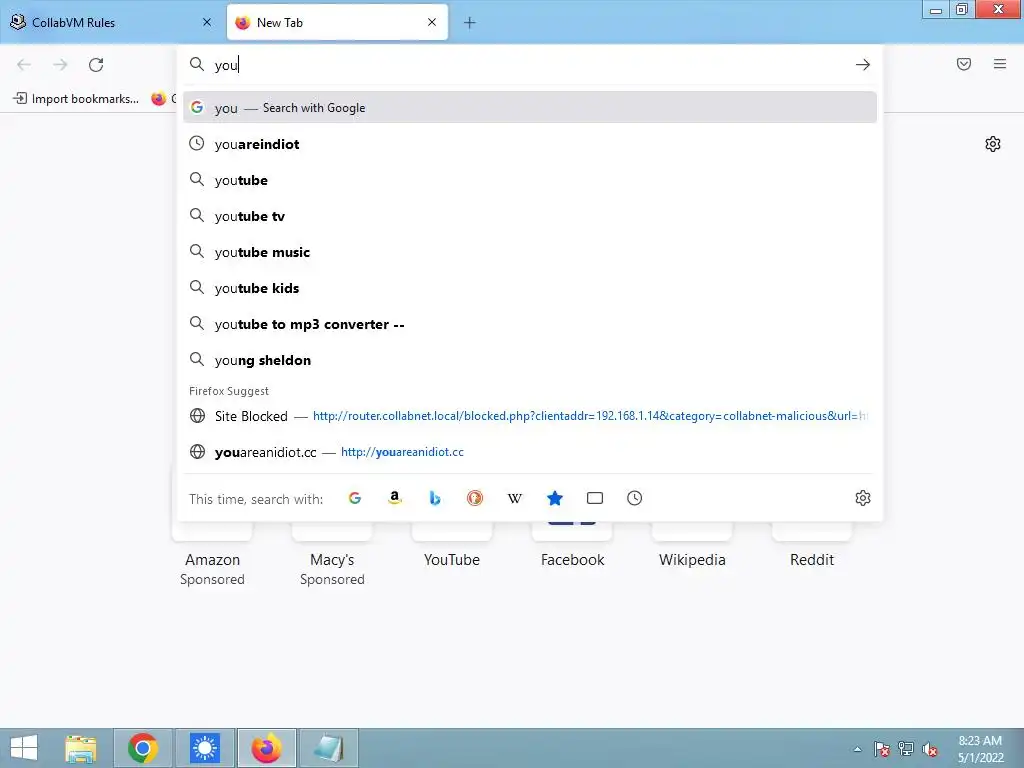Click the muted volume tray icon
Image resolution: width=1024 pixels, height=768 pixels.
coord(930,749)
